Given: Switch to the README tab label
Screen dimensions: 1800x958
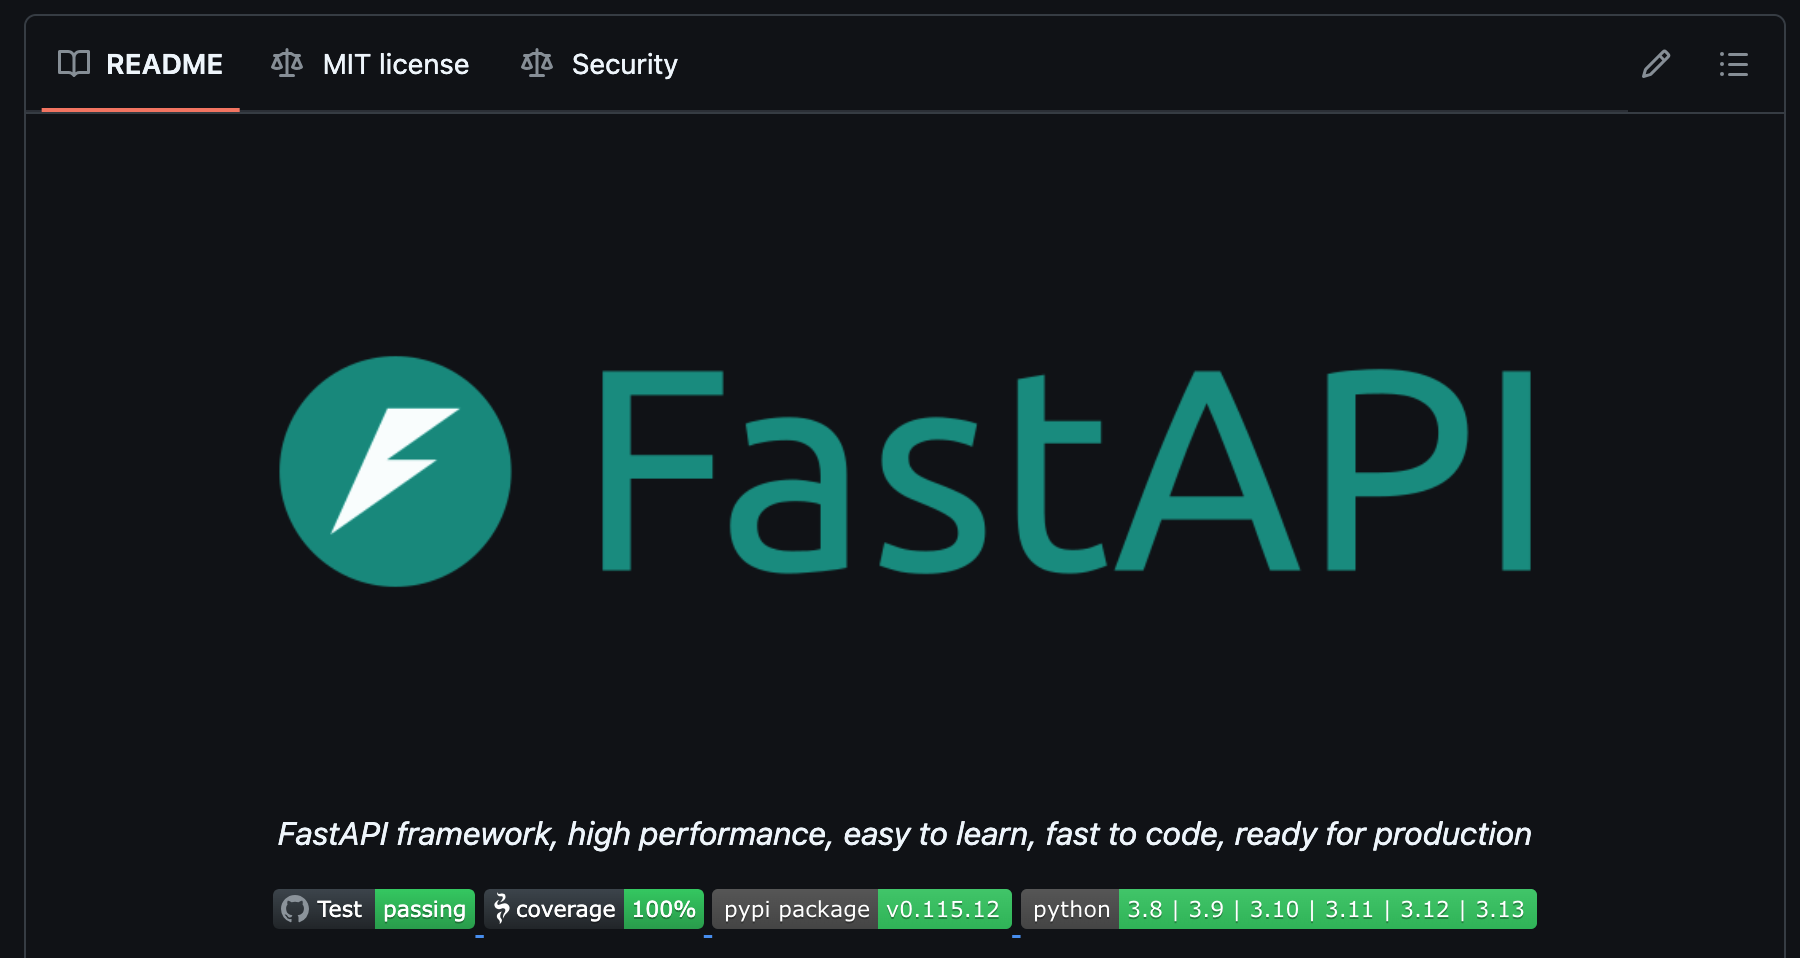Looking at the screenshot, I should click(x=164, y=64).
